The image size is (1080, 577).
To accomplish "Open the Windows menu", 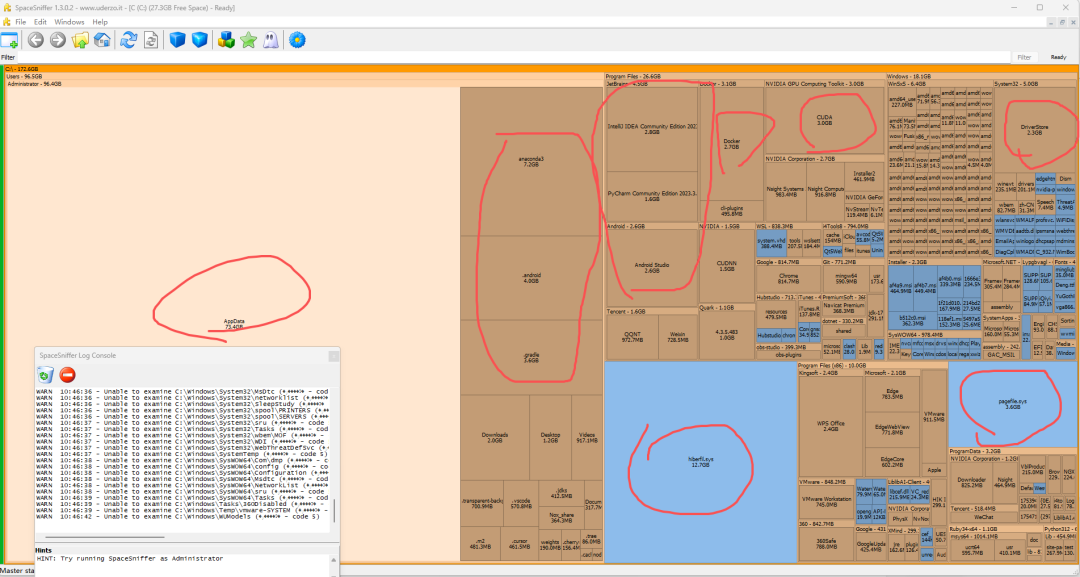I will point(69,21).
